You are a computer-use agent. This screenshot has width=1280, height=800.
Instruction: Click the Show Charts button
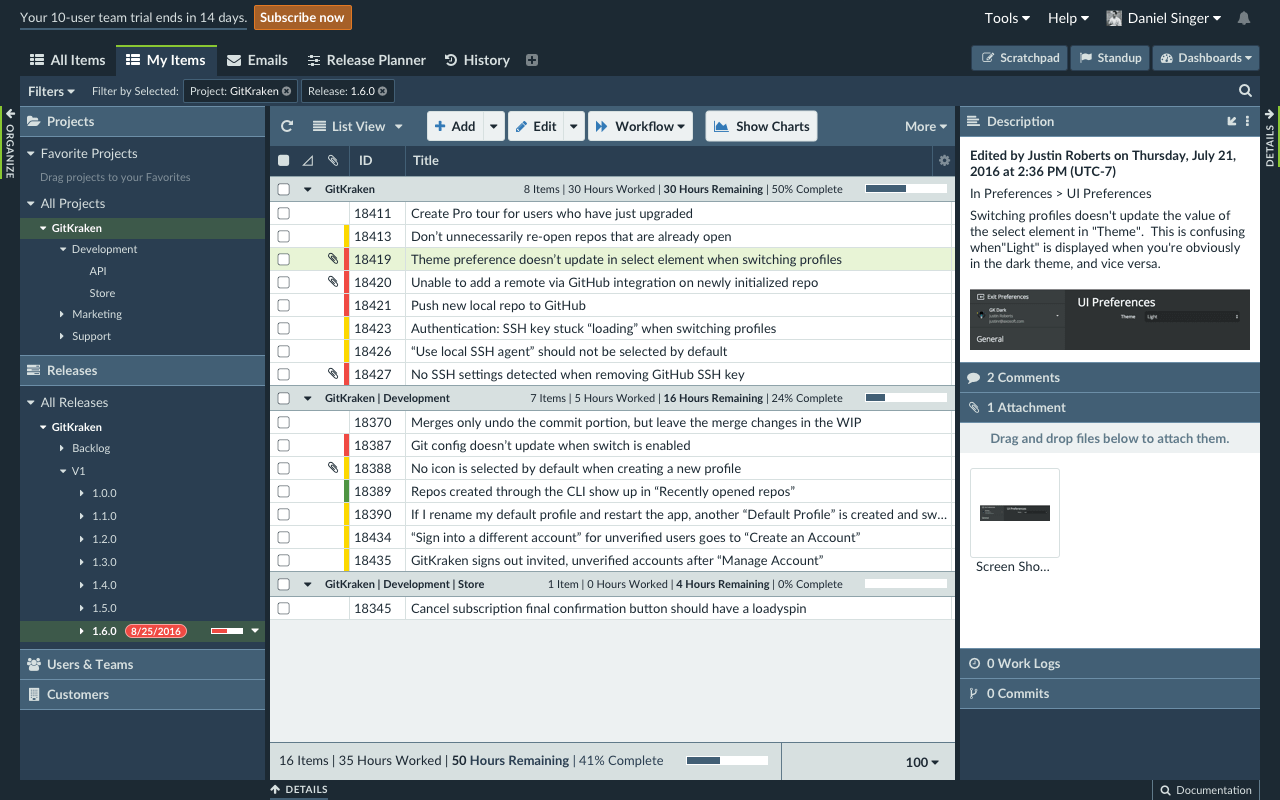click(761, 126)
